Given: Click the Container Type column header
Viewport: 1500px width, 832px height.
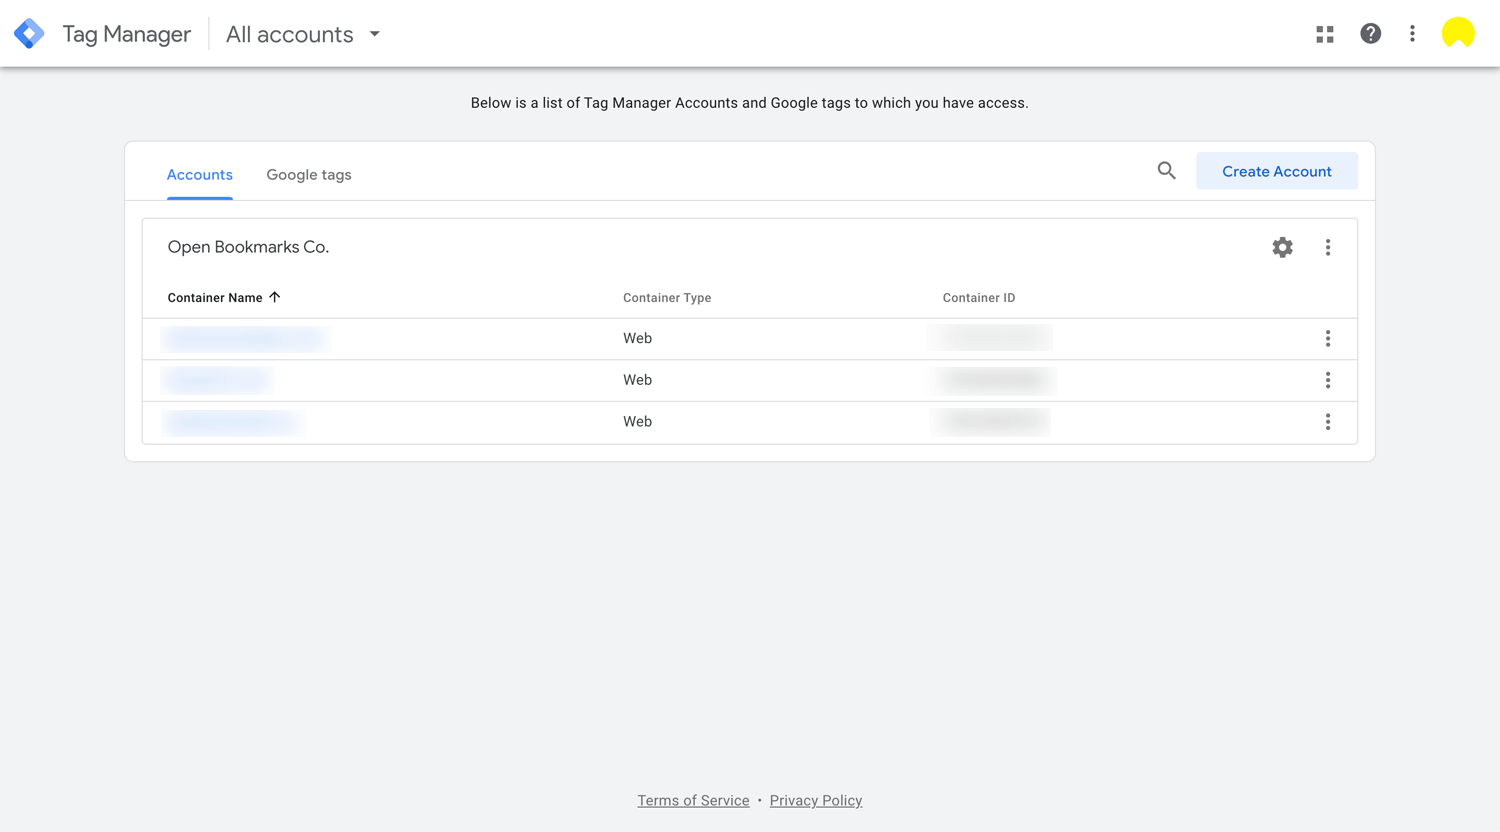Looking at the screenshot, I should coord(667,298).
